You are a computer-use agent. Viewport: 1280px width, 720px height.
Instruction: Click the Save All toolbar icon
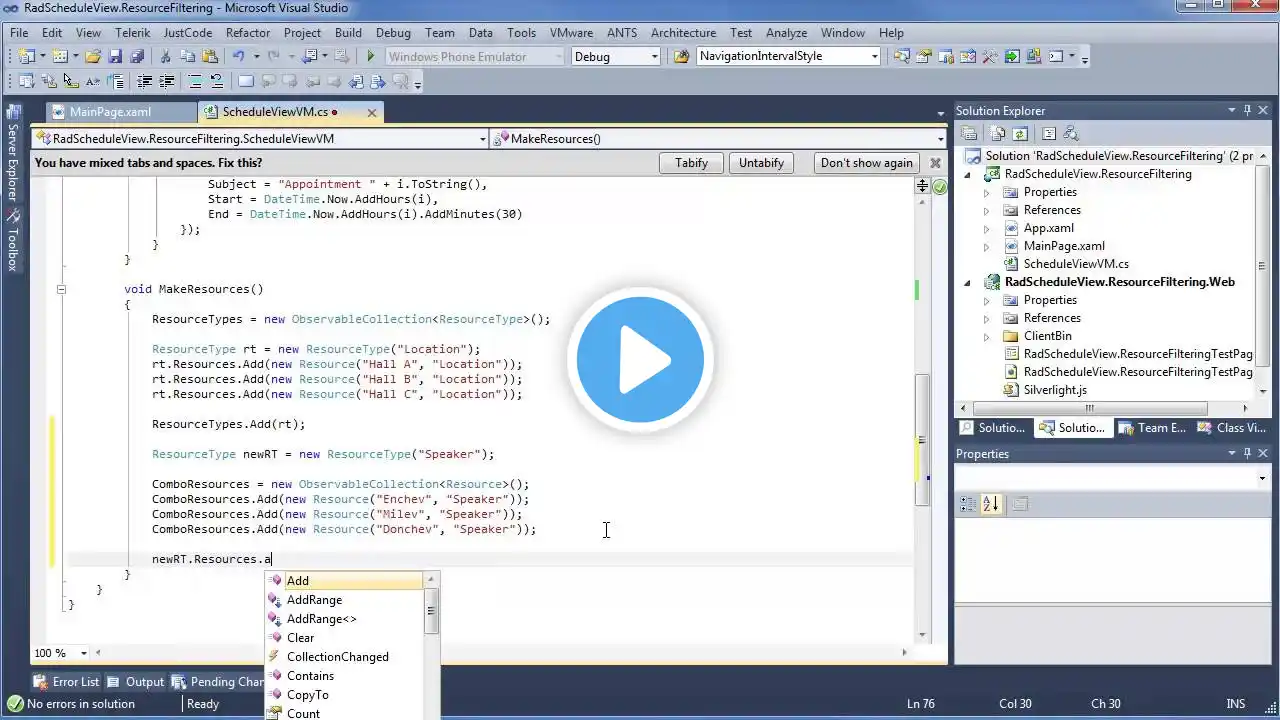137,57
